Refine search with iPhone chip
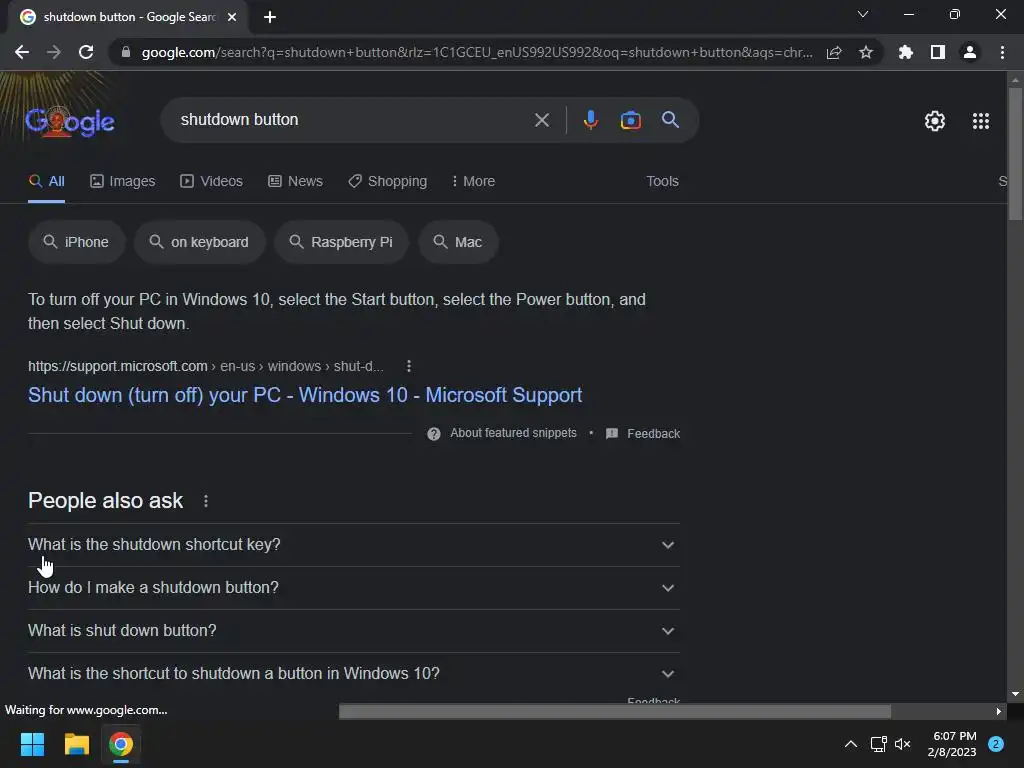The image size is (1024, 768). [x=76, y=242]
